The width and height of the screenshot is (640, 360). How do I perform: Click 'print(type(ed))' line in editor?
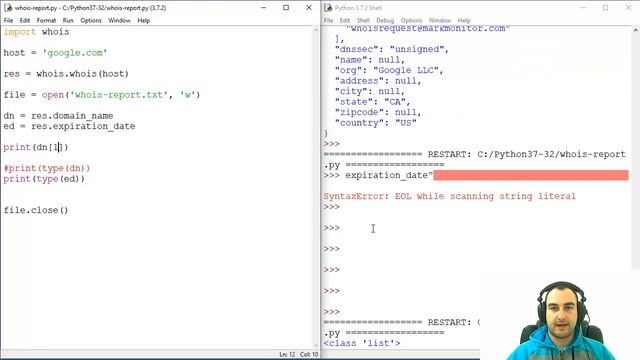44,179
